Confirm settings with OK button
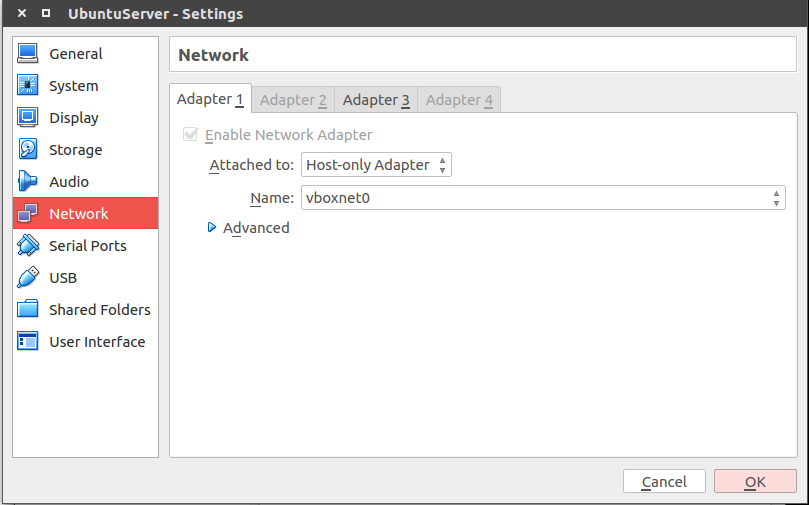 [755, 482]
